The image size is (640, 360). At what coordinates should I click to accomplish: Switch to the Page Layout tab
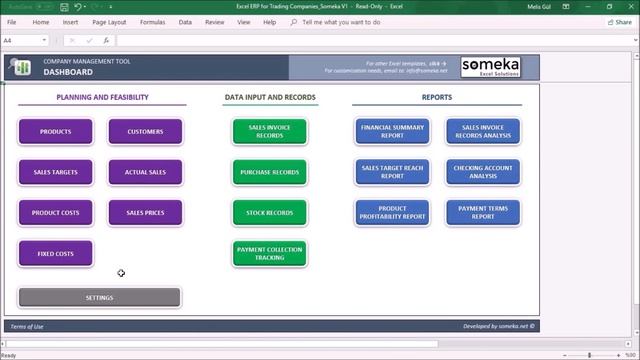click(x=109, y=22)
